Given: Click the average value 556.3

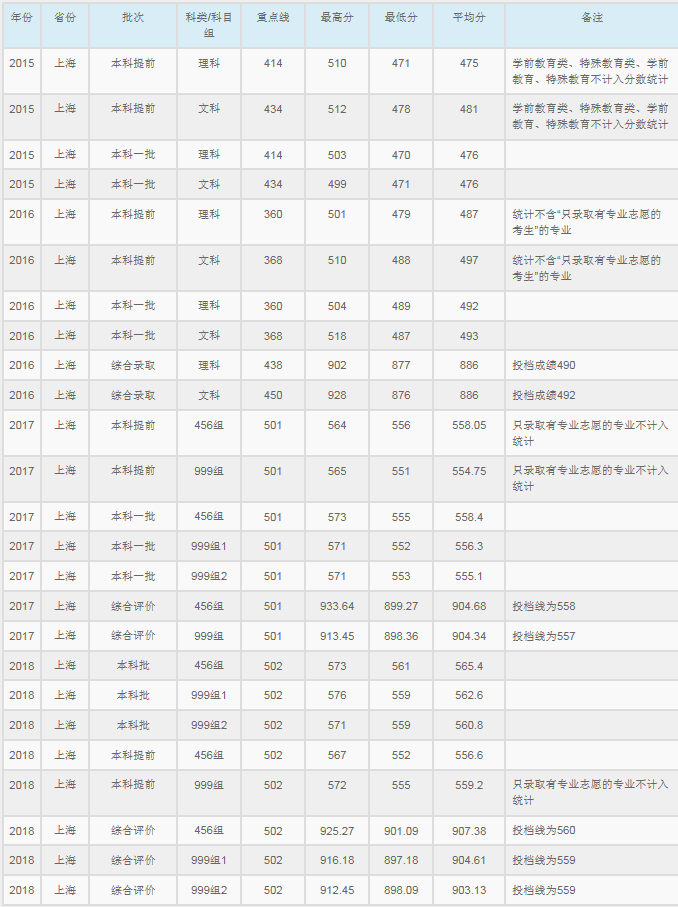Looking at the screenshot, I should 469,546.
